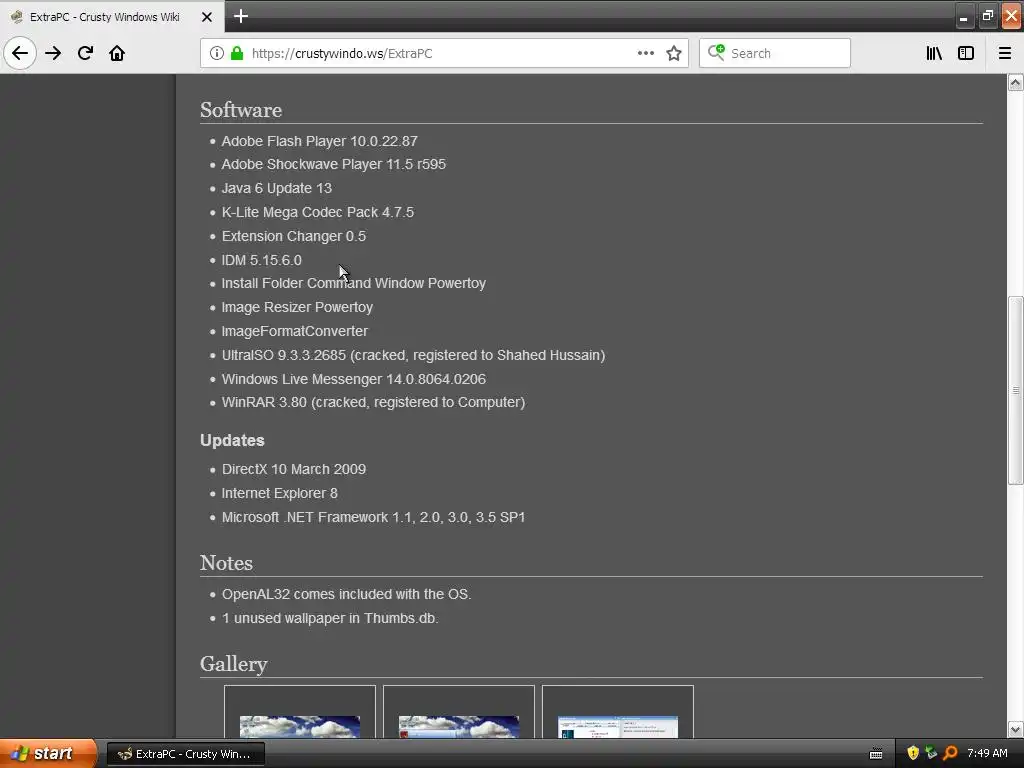1024x768 pixels.
Task: Open the browser home page
Action: click(x=117, y=54)
